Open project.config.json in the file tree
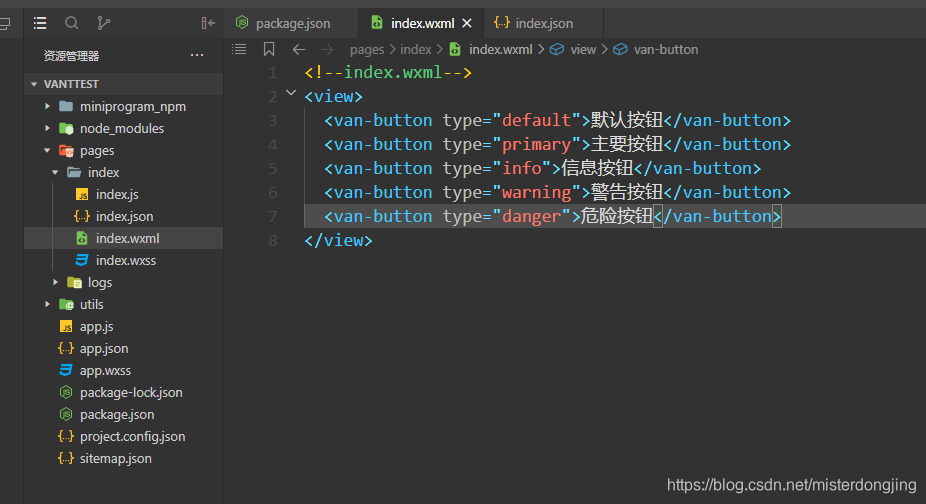 pyautogui.click(x=132, y=436)
